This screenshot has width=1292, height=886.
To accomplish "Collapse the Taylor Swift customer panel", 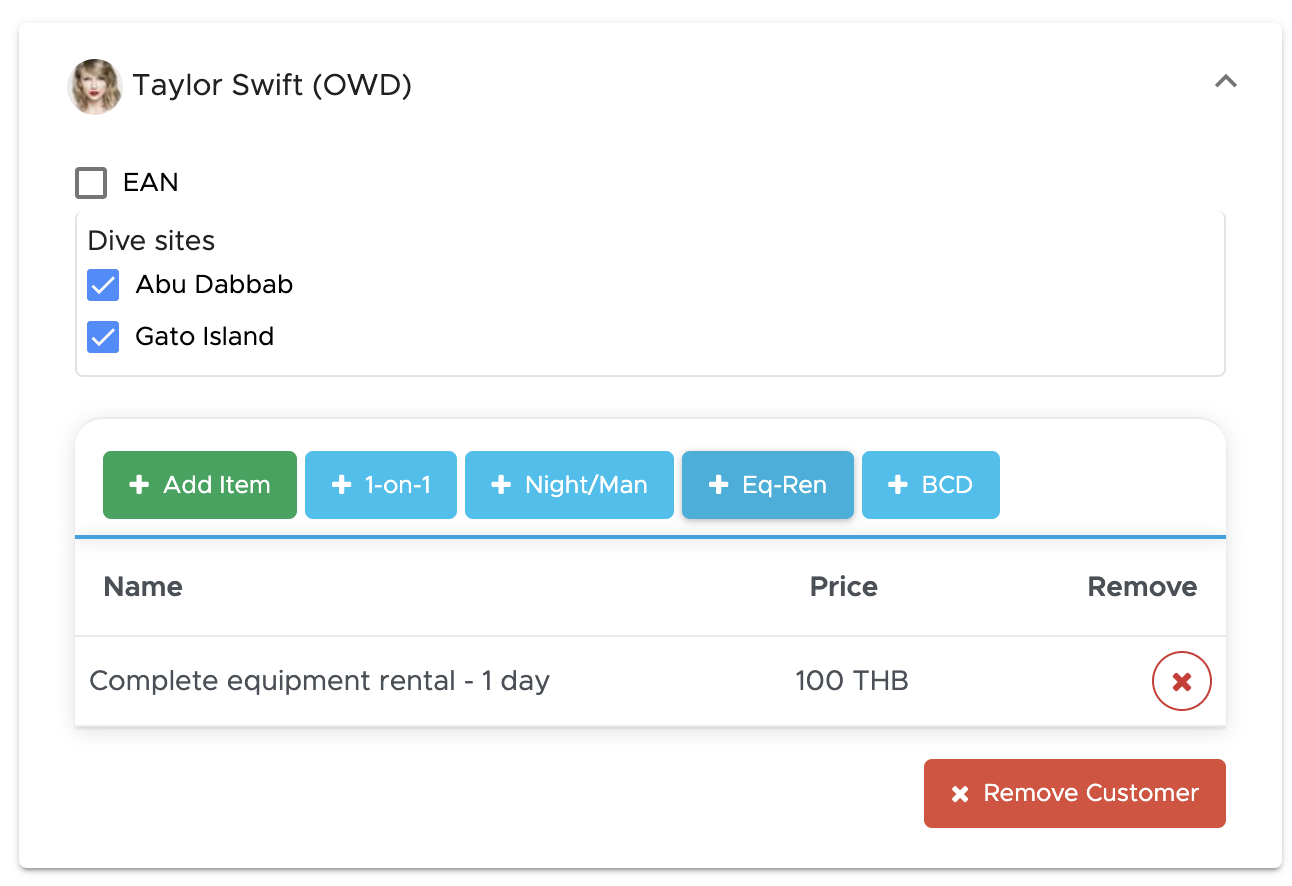I will click(x=1225, y=82).
